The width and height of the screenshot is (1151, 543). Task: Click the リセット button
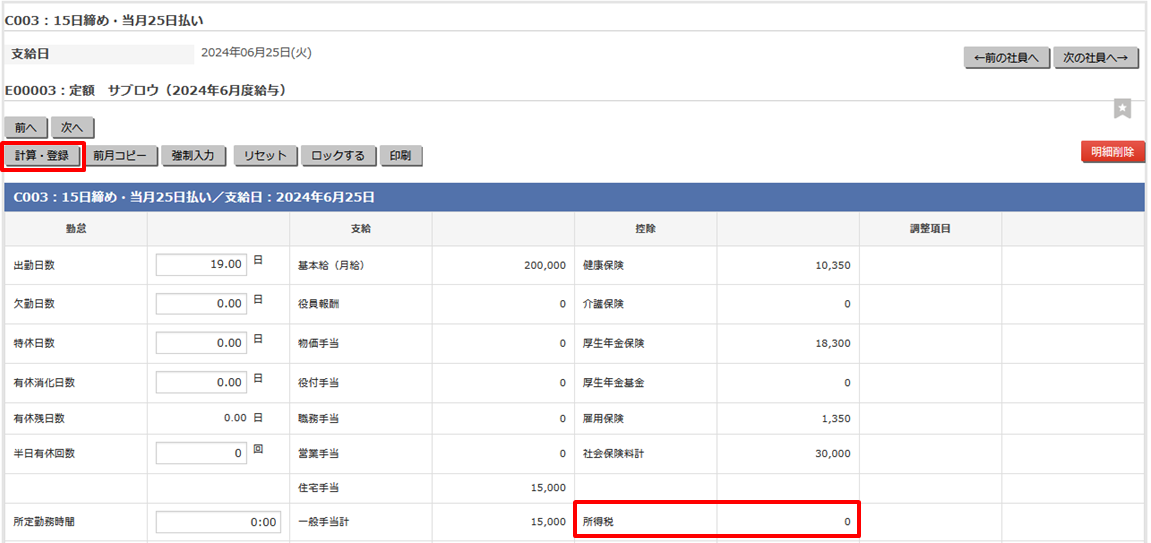(265, 156)
